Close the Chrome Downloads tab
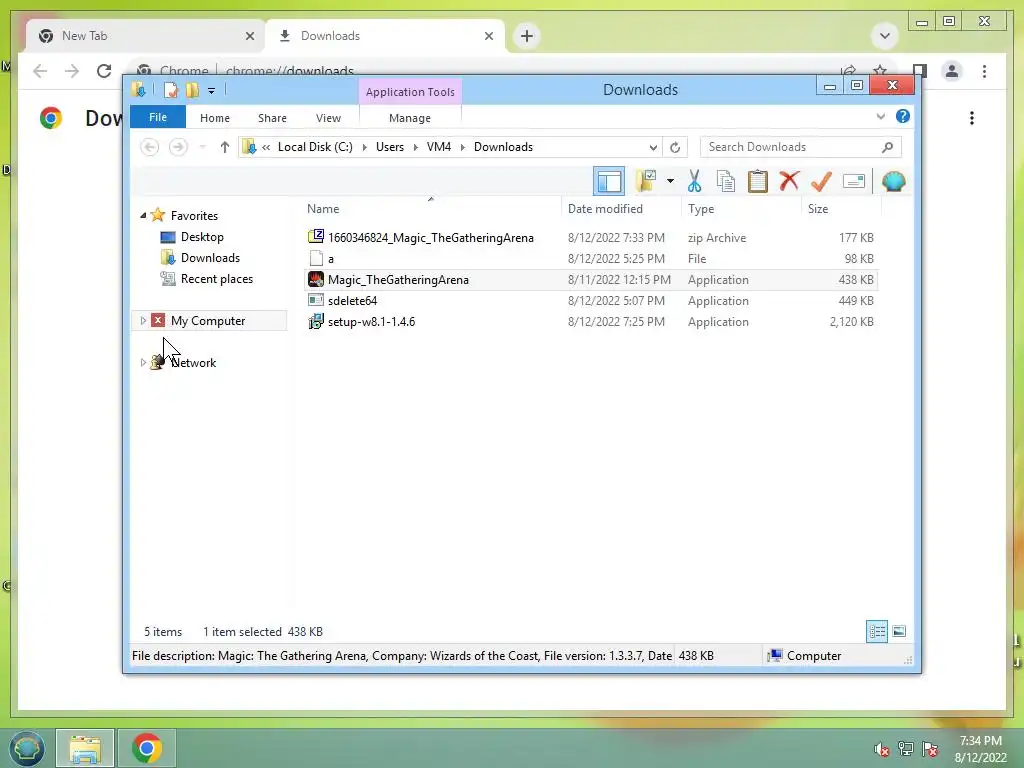The width and height of the screenshot is (1024, 768). 488,36
